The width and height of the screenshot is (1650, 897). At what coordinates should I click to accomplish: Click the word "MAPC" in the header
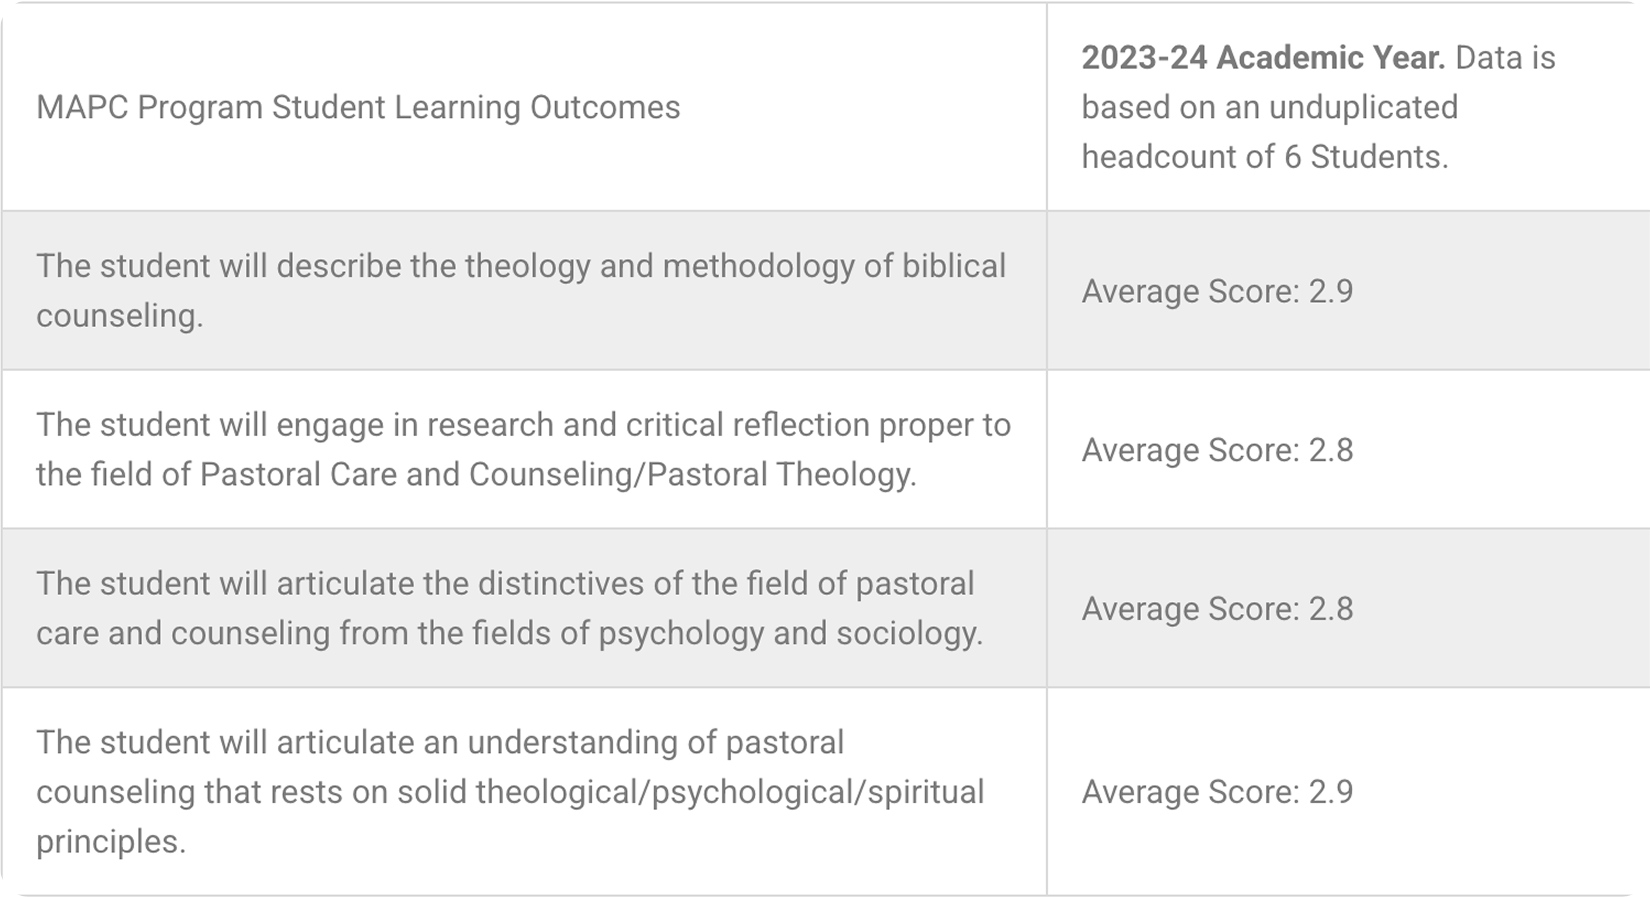[x=82, y=107]
